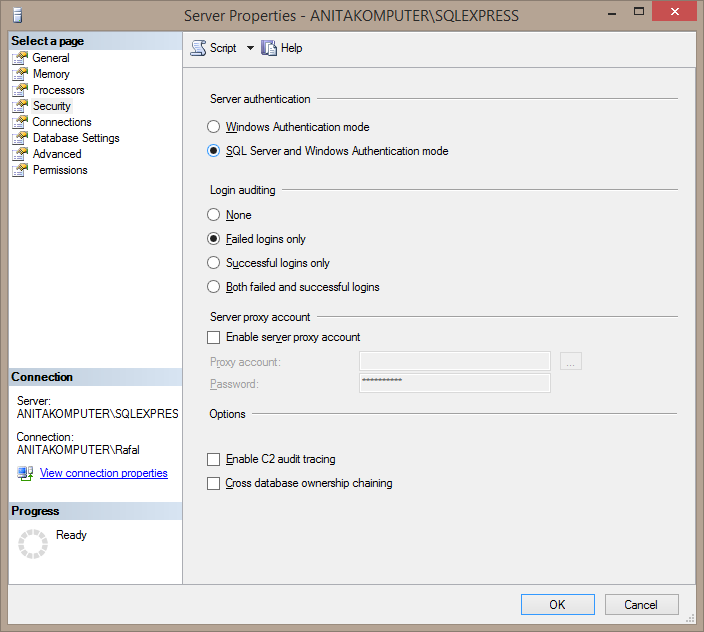Viewport: 704px width, 632px height.
Task: Click the server icon in title bar
Action: pyautogui.click(x=18, y=16)
